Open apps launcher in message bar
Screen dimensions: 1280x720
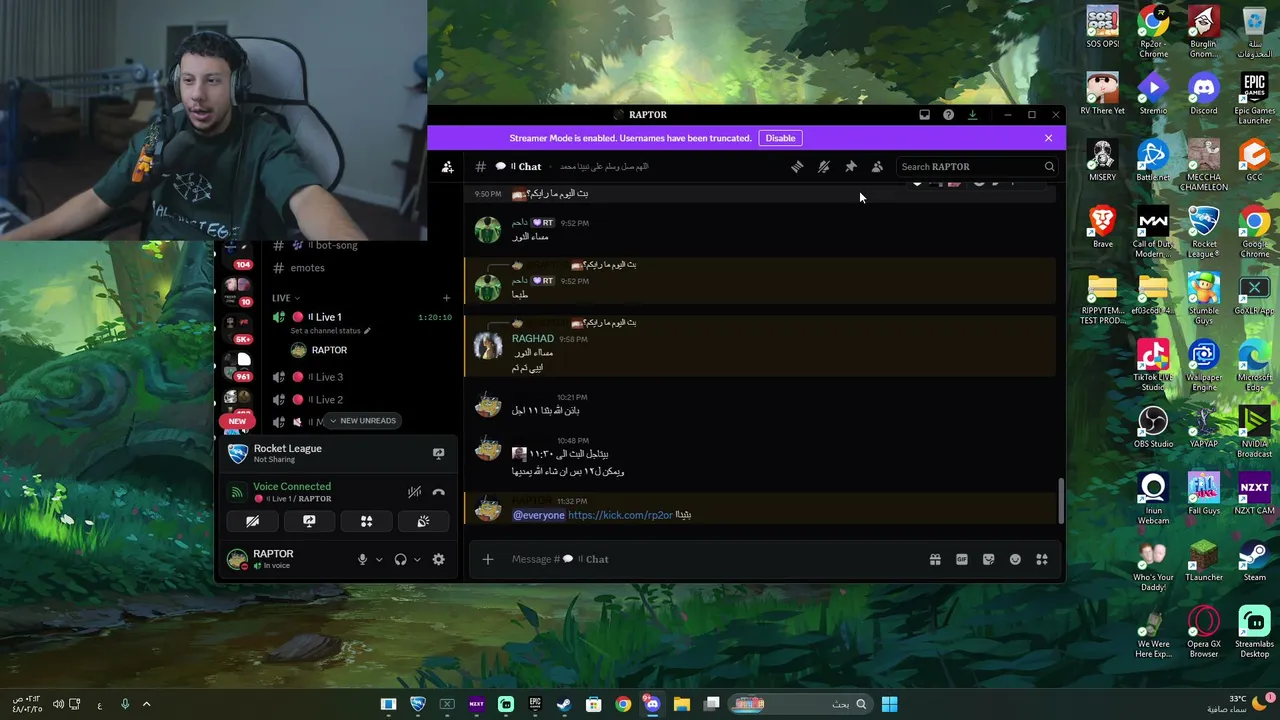[1041, 560]
